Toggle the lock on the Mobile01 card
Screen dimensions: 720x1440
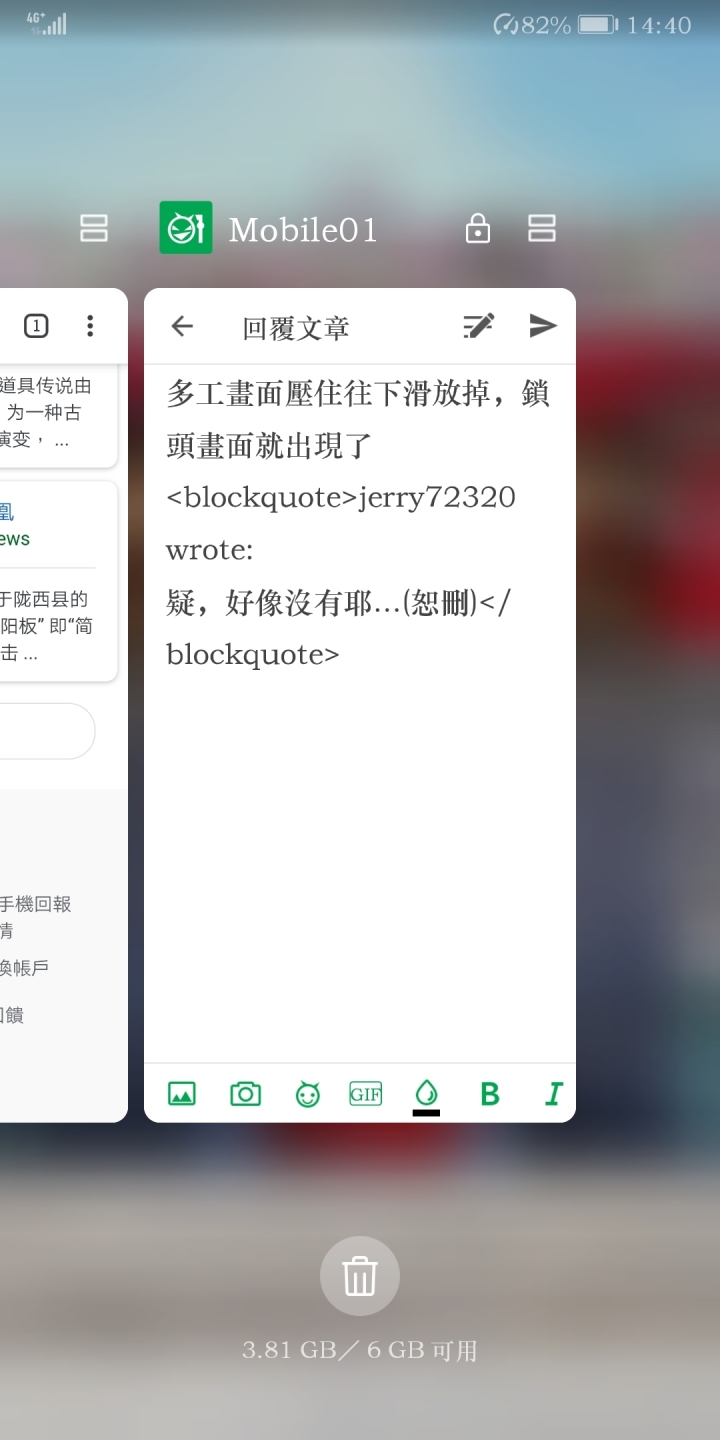click(478, 229)
